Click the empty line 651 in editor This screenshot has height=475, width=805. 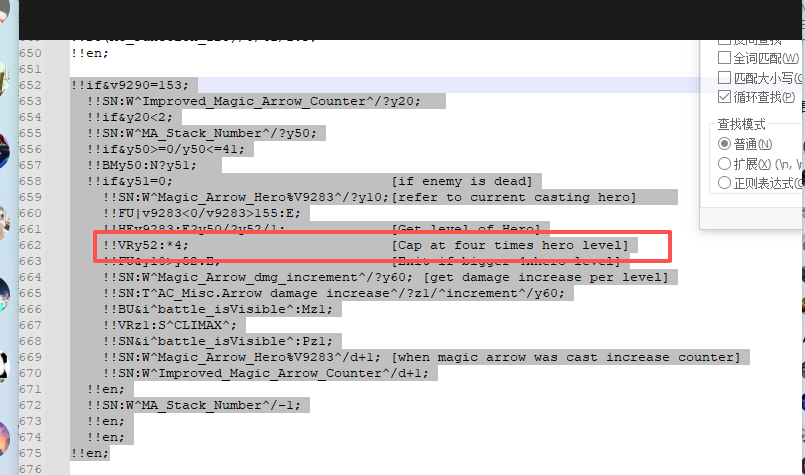[300, 69]
